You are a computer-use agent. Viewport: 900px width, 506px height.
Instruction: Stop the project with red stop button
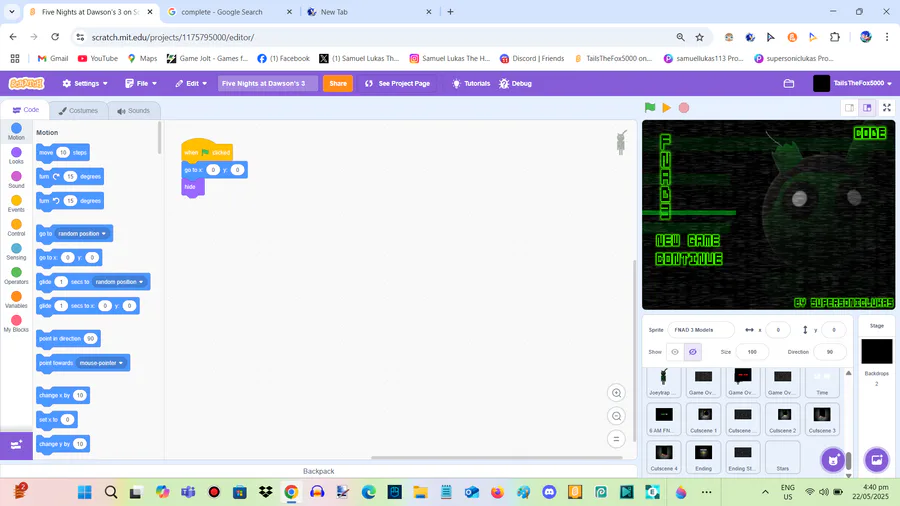684,107
